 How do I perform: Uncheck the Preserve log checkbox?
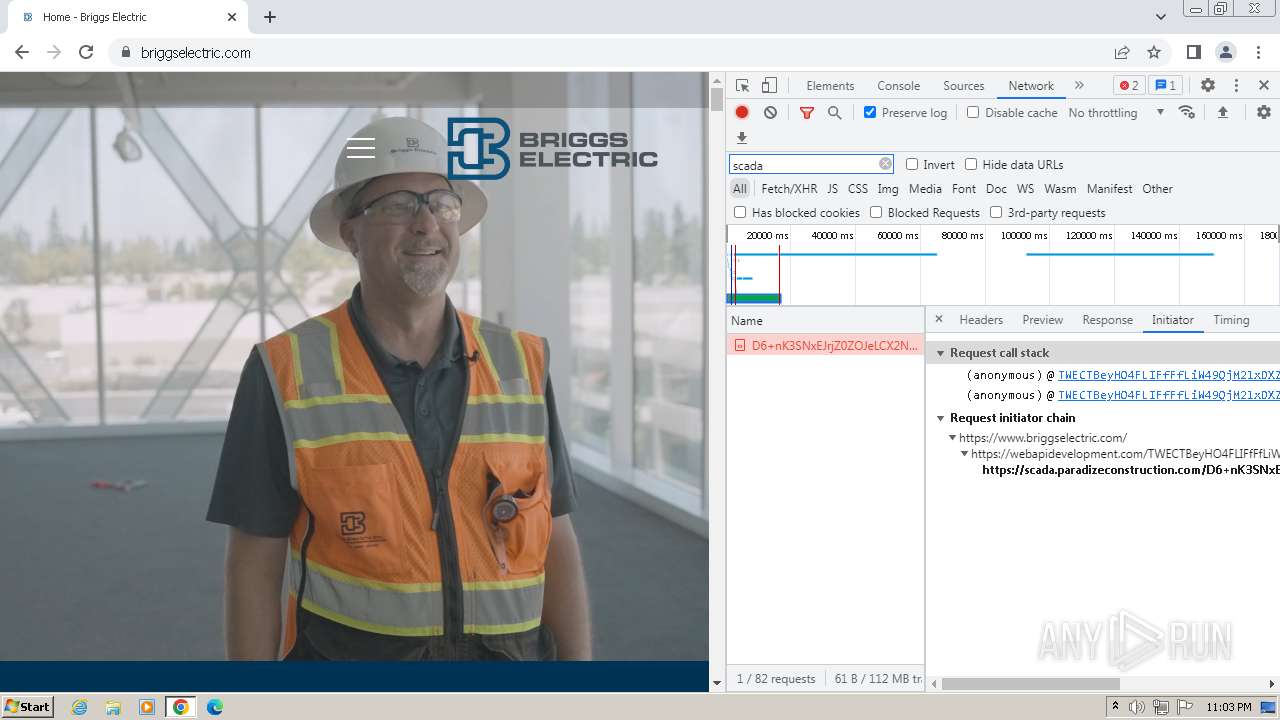(x=870, y=113)
